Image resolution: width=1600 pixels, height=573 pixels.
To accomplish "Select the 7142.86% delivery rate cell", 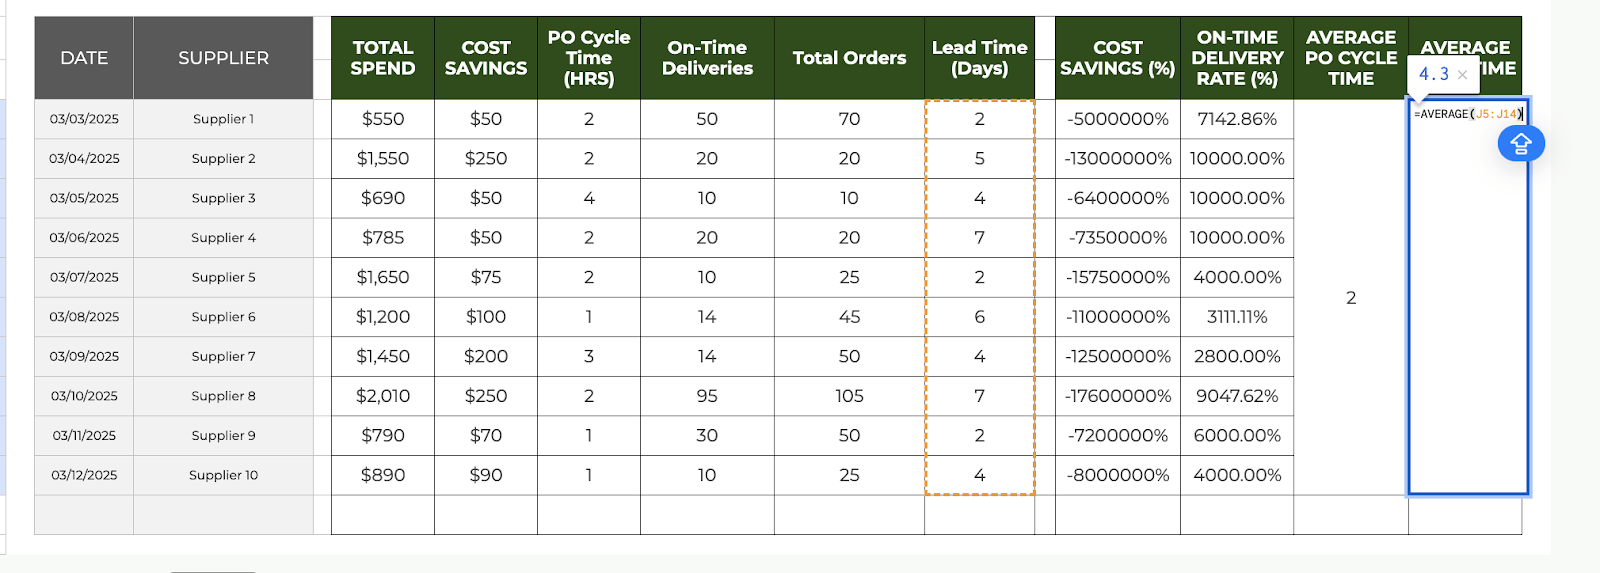I will (x=1237, y=119).
